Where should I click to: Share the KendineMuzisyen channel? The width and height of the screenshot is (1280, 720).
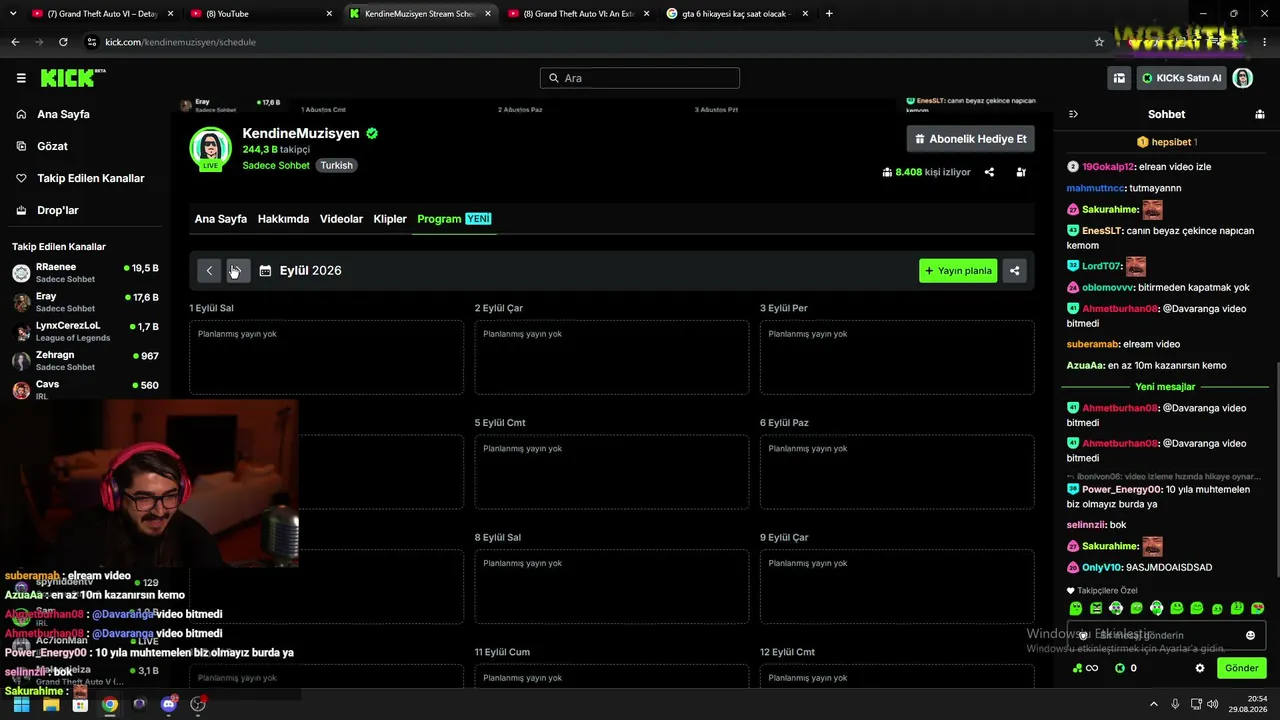pyautogui.click(x=989, y=172)
